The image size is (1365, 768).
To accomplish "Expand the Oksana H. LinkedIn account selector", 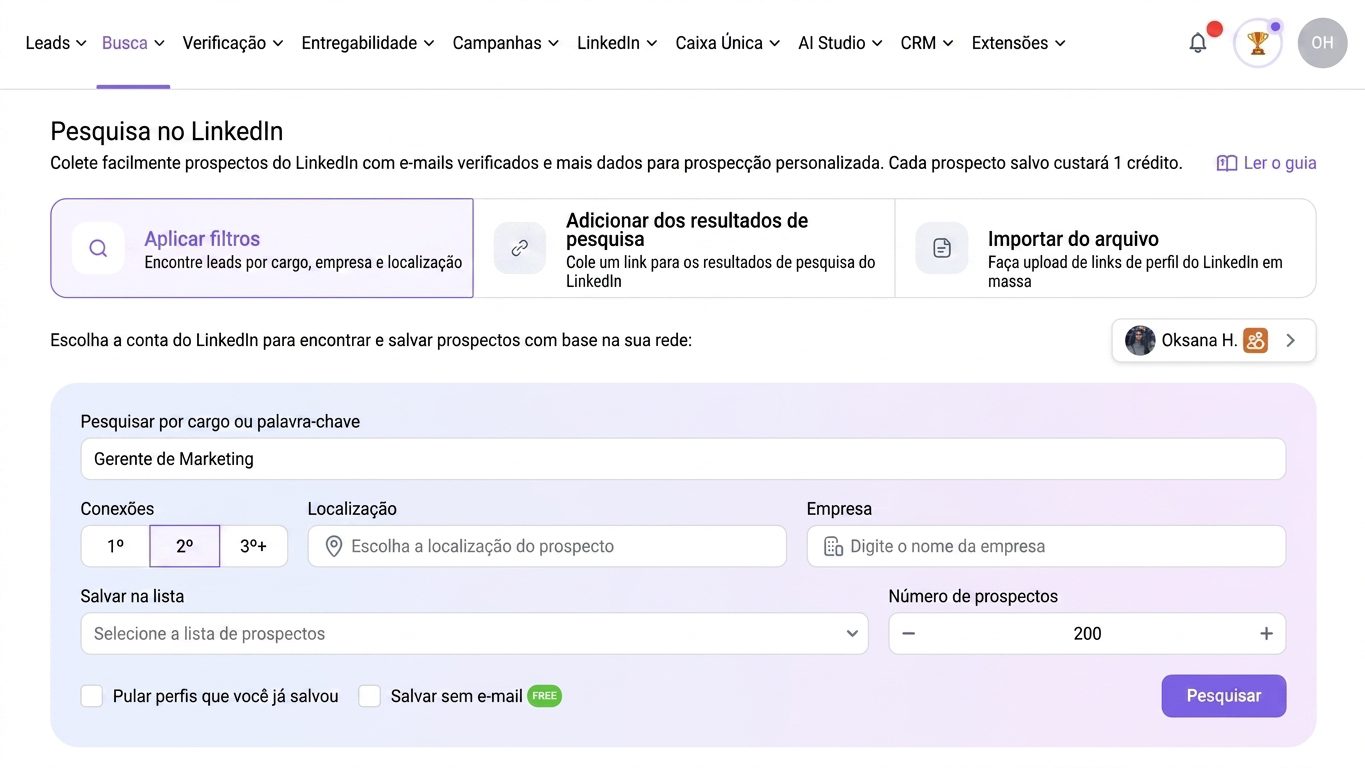I will [x=1214, y=340].
